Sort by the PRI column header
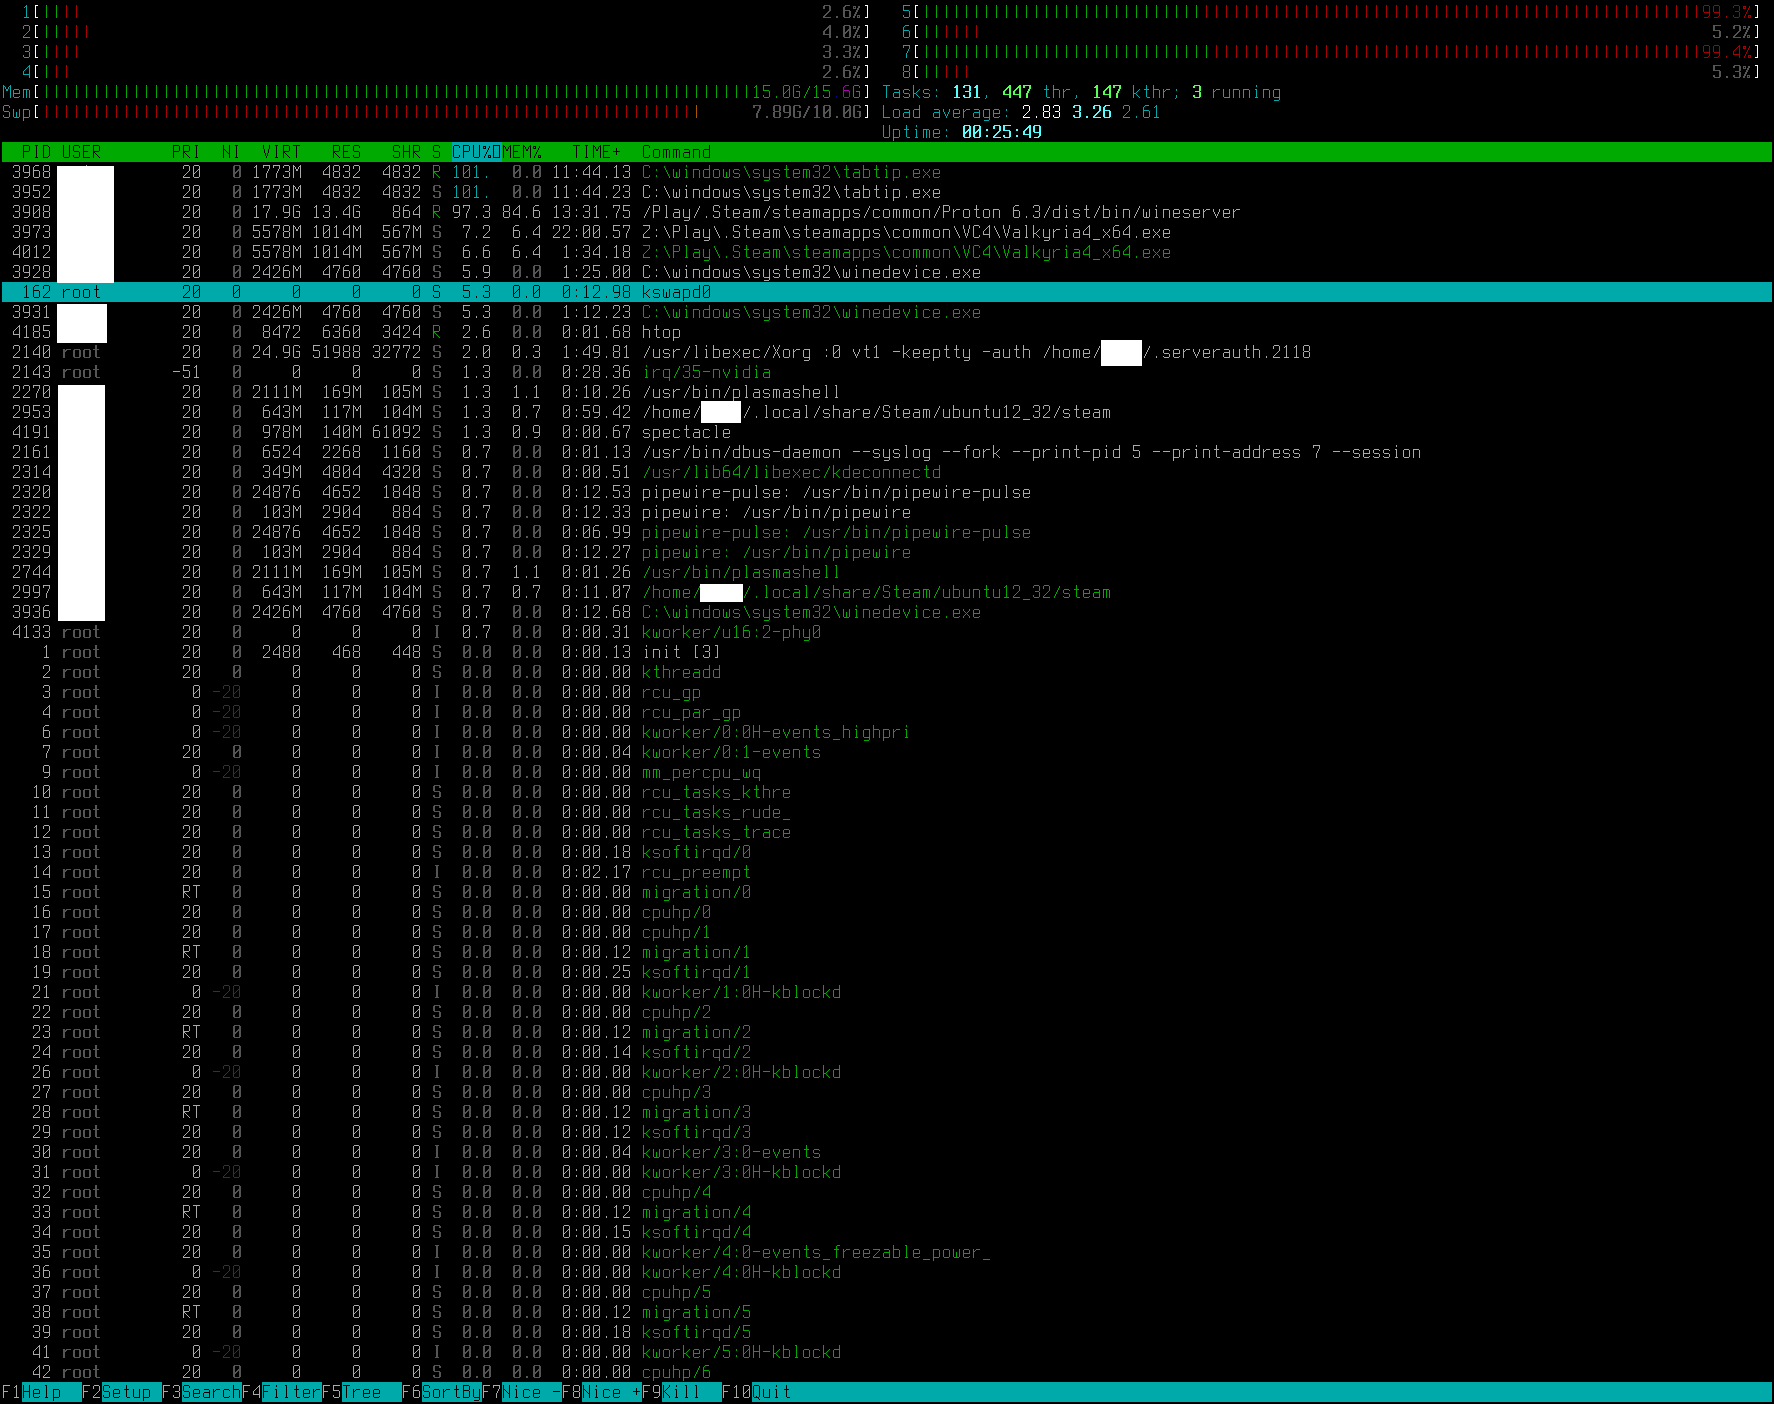The image size is (1774, 1404). pos(186,152)
